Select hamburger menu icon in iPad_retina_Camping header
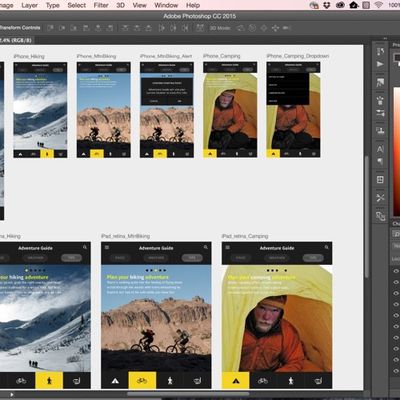 [x=228, y=247]
